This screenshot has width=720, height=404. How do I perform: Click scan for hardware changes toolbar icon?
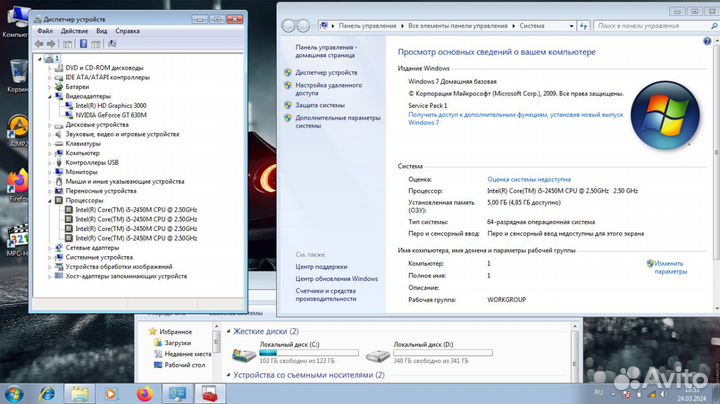point(112,44)
